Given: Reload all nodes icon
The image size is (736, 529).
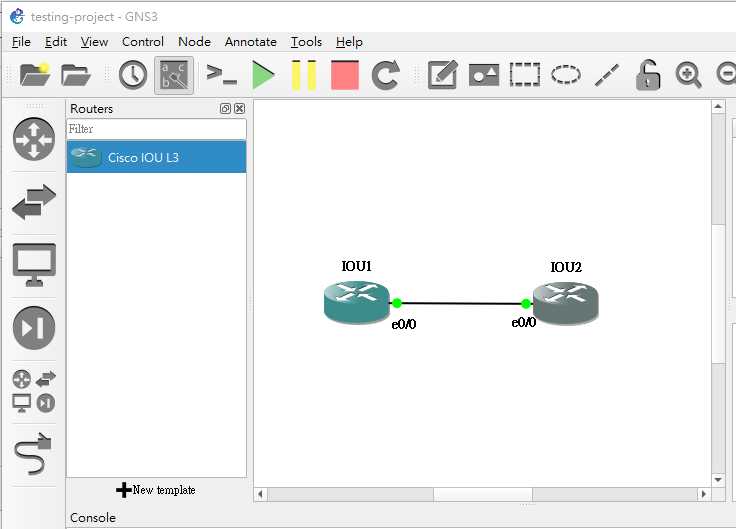Looking at the screenshot, I should (x=385, y=75).
